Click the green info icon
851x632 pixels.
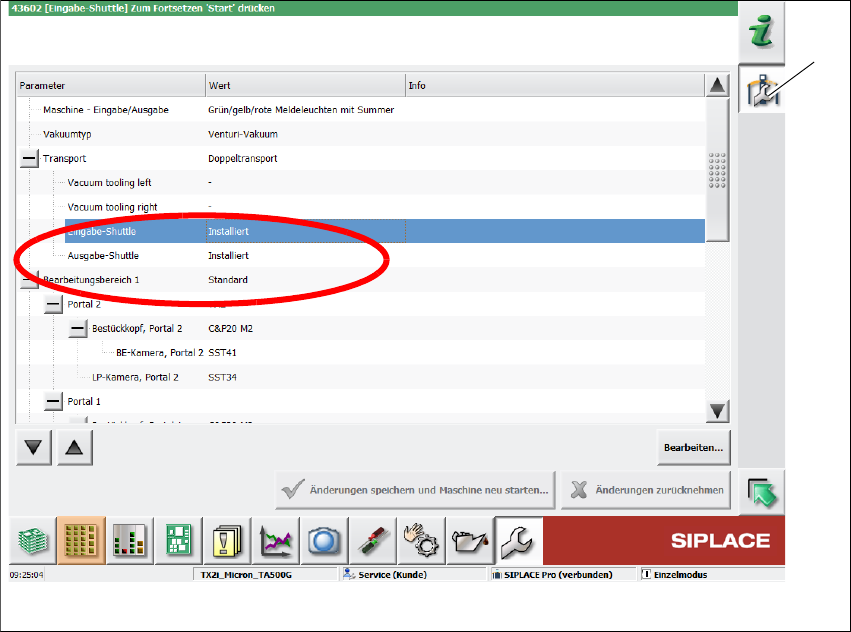coord(761,31)
